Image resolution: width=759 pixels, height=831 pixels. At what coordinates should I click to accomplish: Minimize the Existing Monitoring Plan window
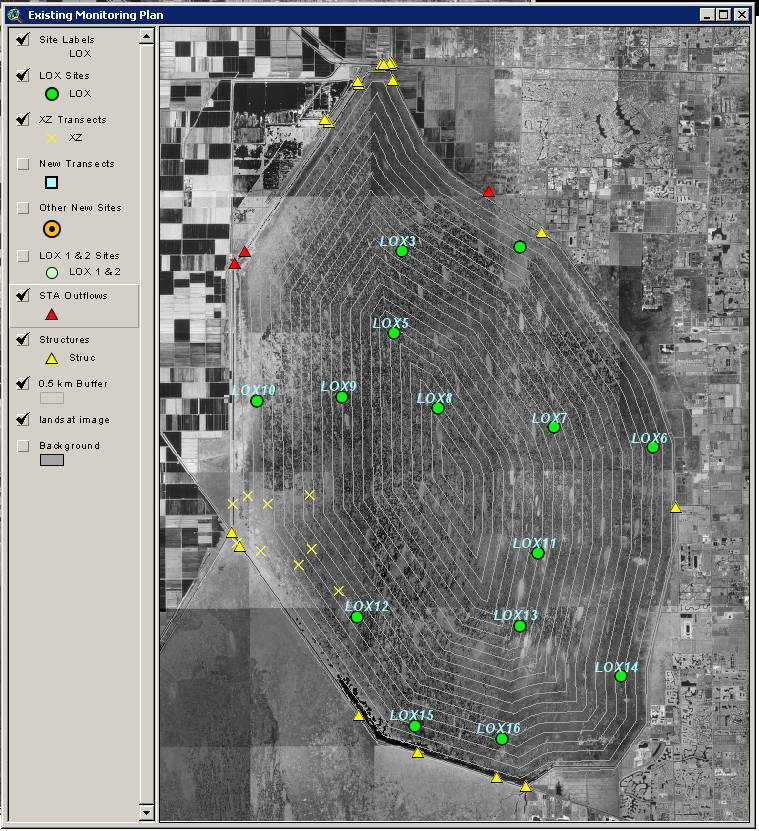(707, 15)
